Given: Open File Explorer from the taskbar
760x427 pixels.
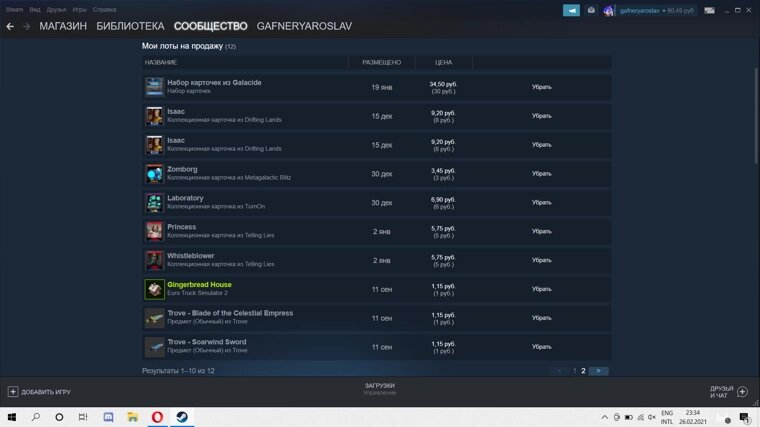Looking at the screenshot, I should pos(132,417).
